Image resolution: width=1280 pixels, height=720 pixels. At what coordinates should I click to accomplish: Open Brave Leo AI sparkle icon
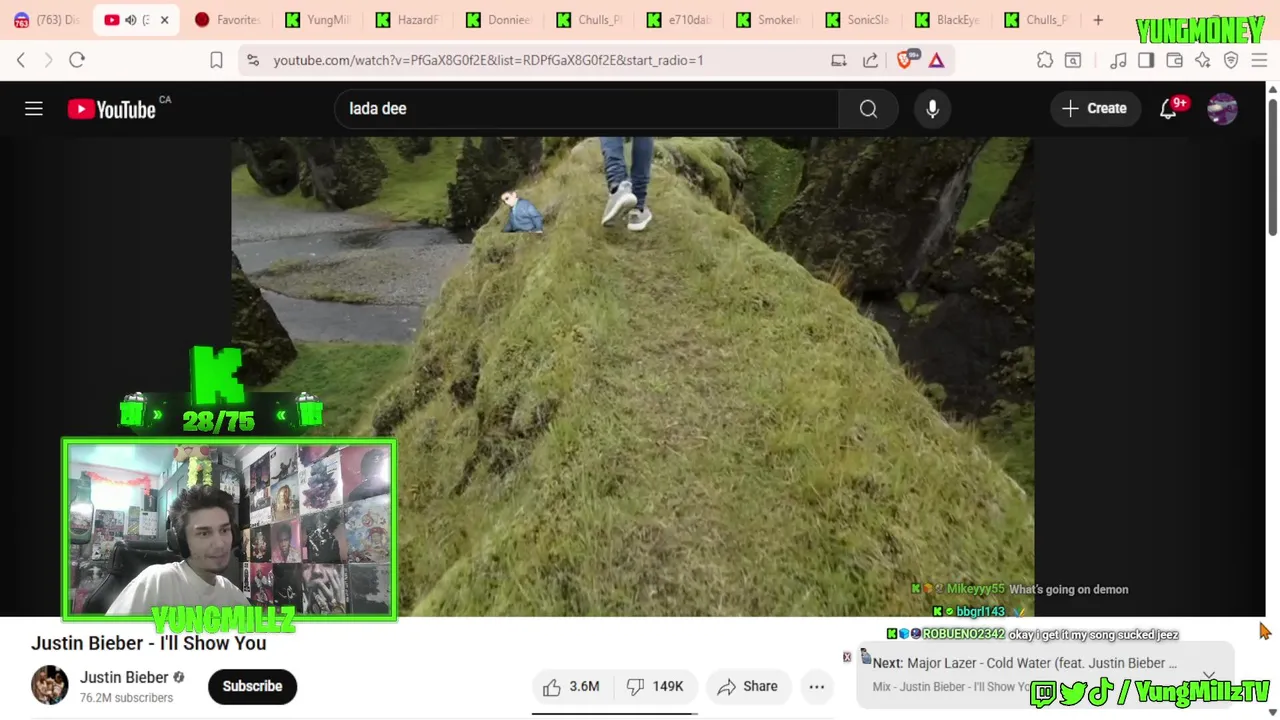[x=1202, y=60]
